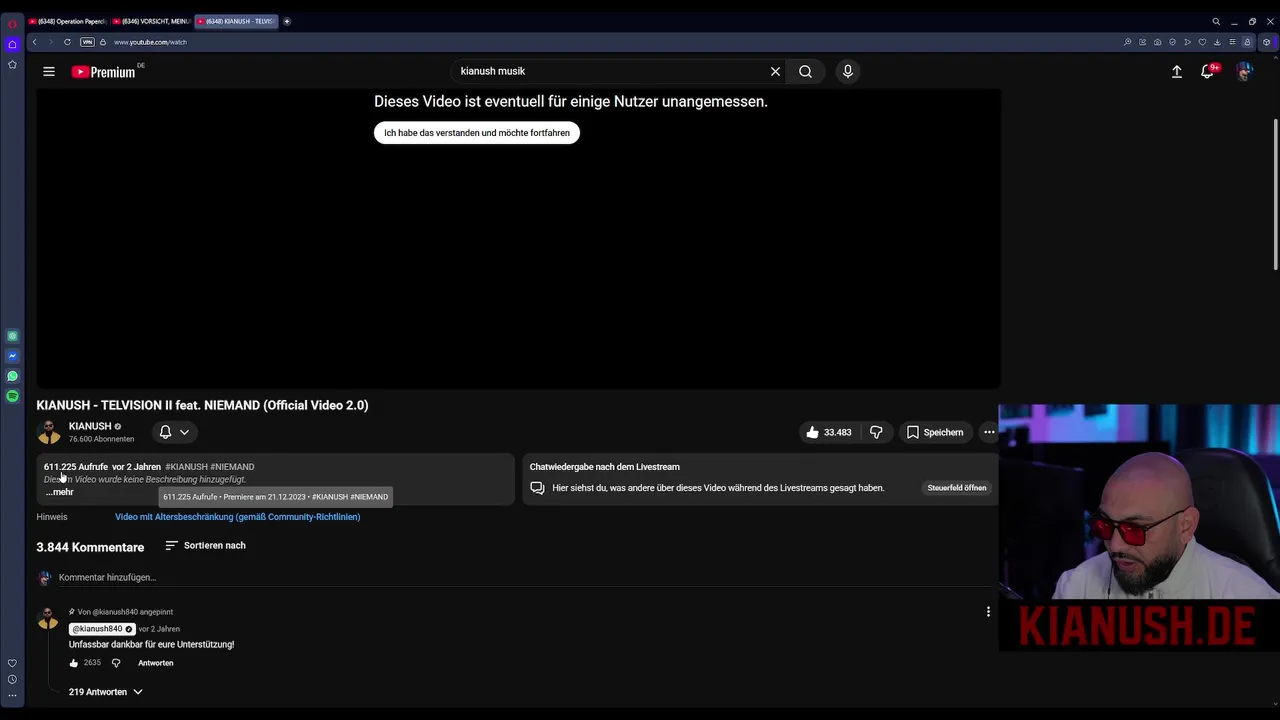Open Spotify in the Opera sidebar

pyautogui.click(x=12, y=396)
